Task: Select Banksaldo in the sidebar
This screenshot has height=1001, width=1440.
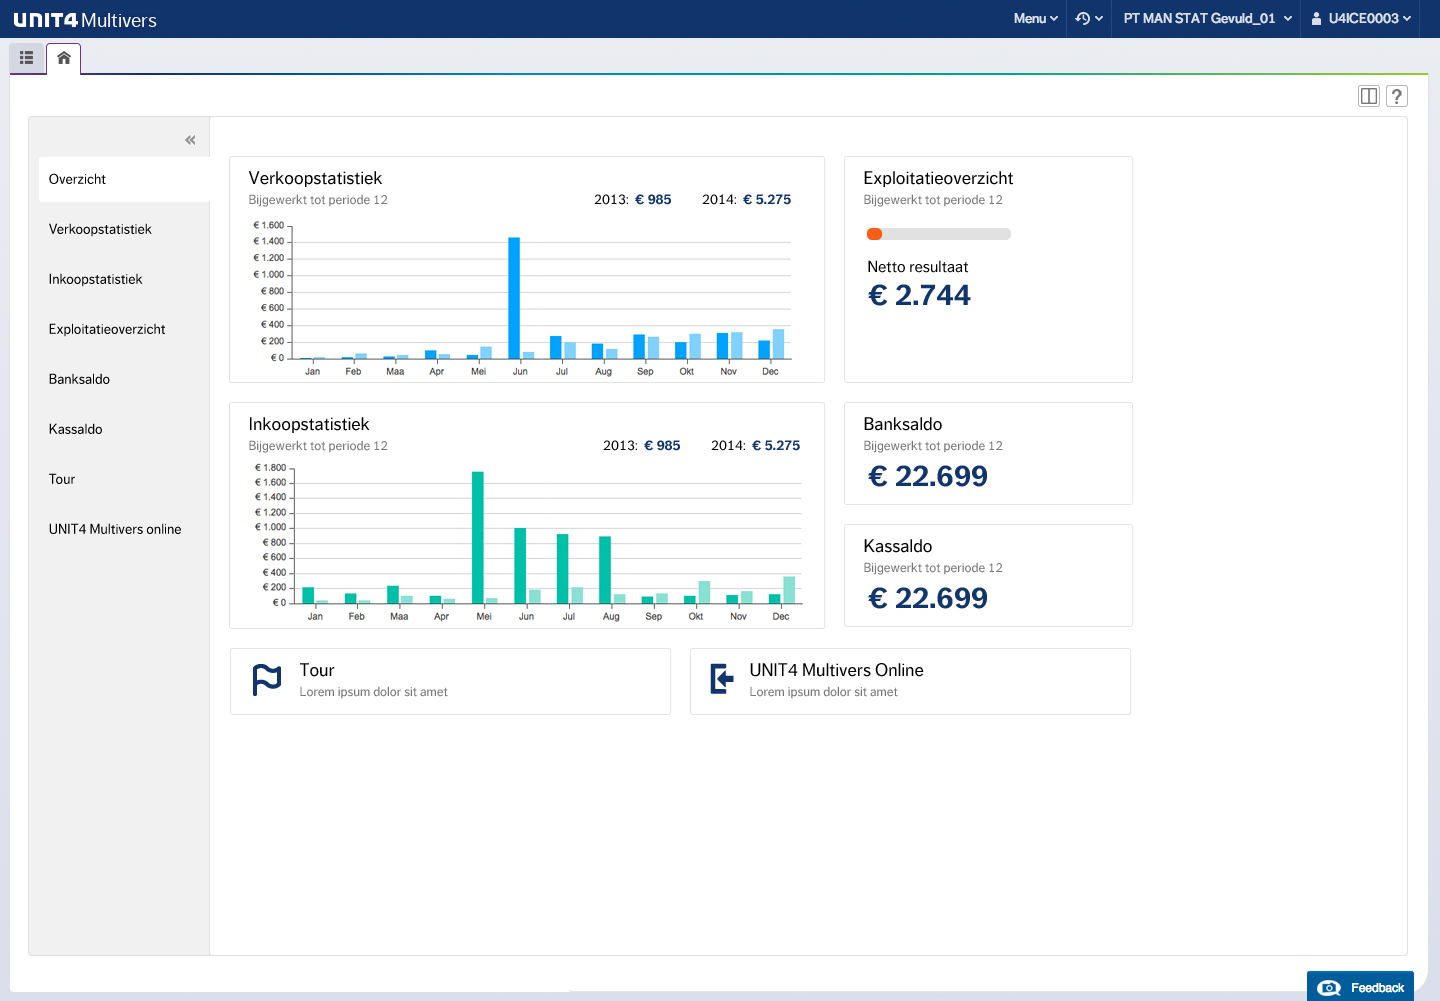Action: (79, 379)
